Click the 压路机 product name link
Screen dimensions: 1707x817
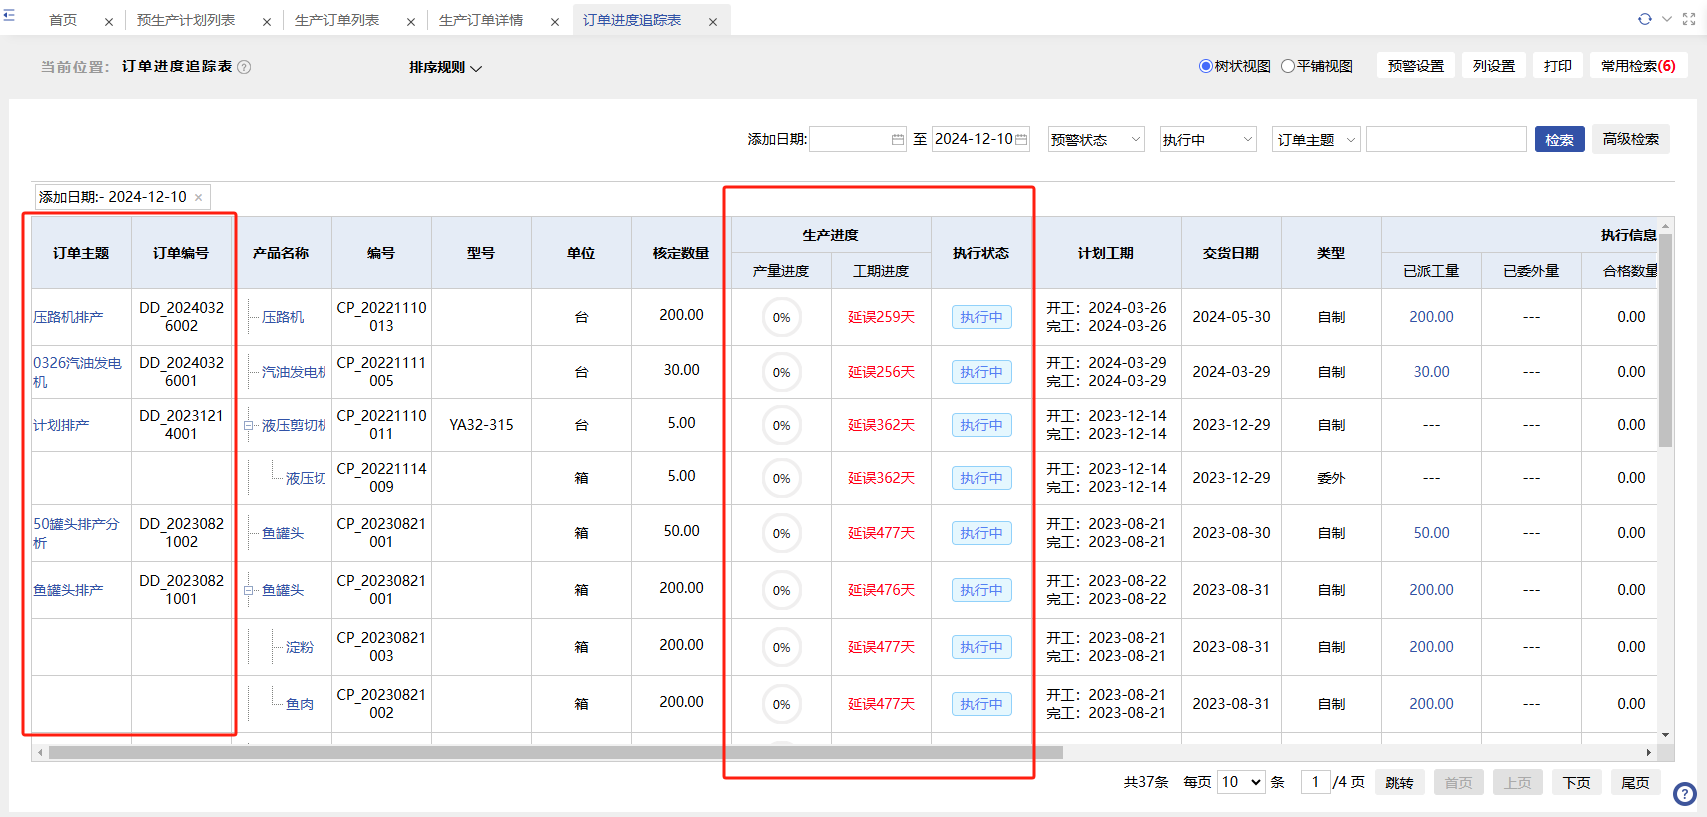pos(283,317)
